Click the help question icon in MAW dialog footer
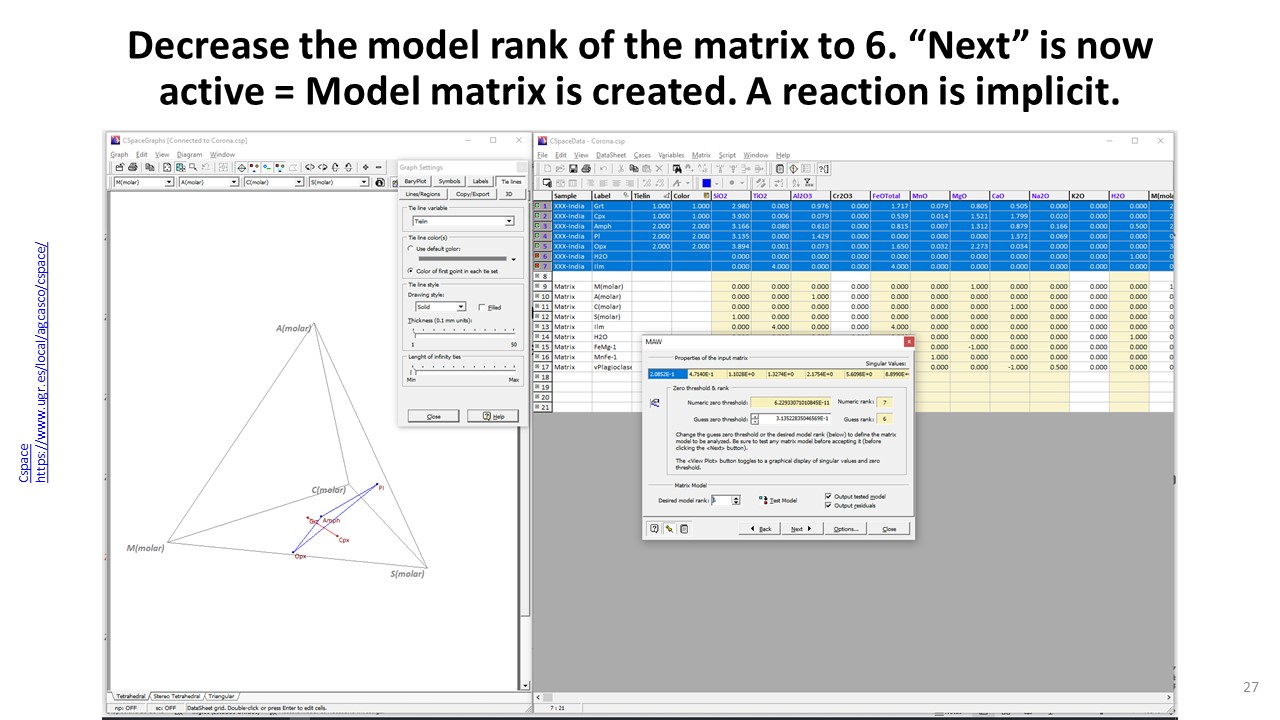1280x720 pixels. click(655, 529)
